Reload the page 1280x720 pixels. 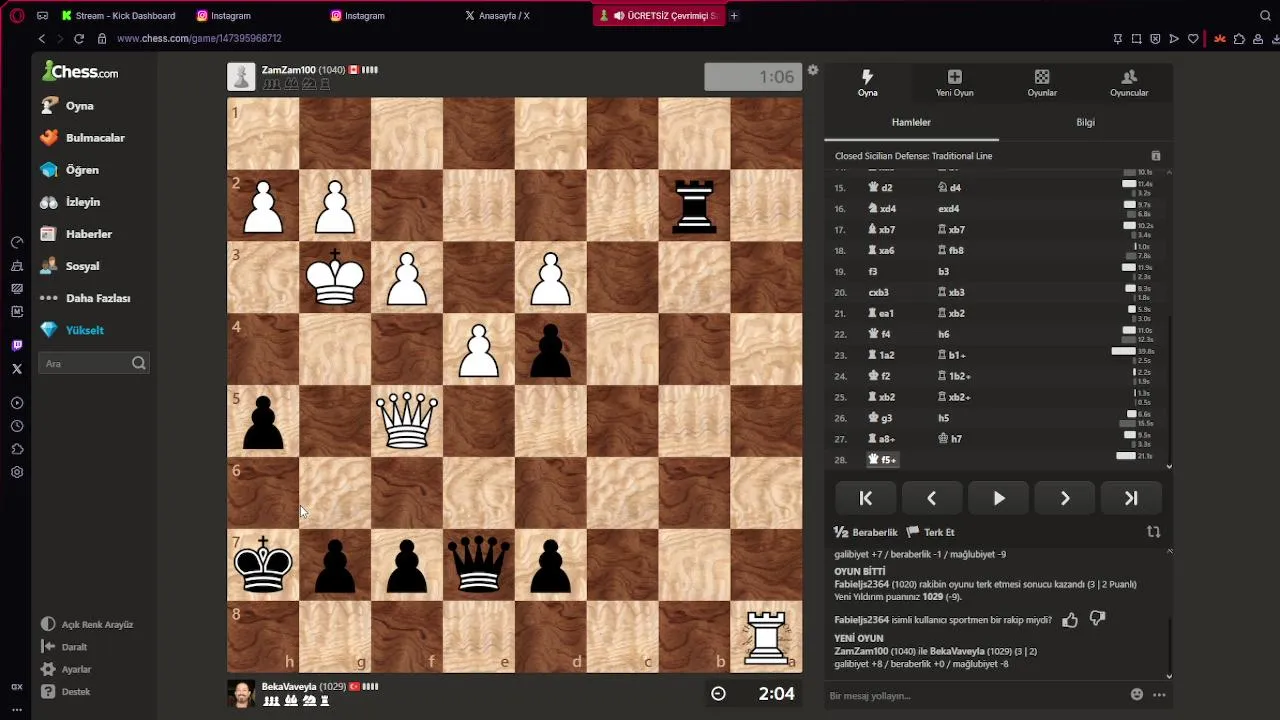coord(79,38)
